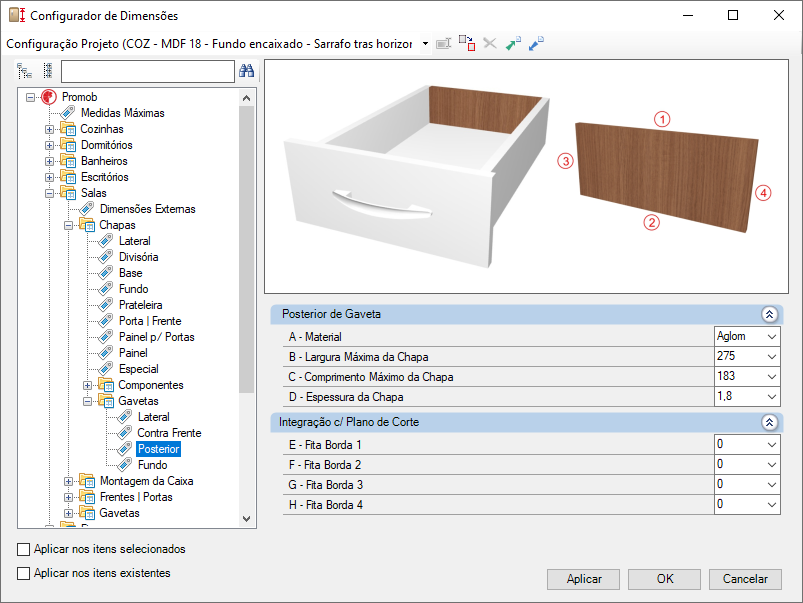This screenshot has width=803, height=603.
Task: Collapse the Posterior de Gaveta section
Action: coord(769,314)
